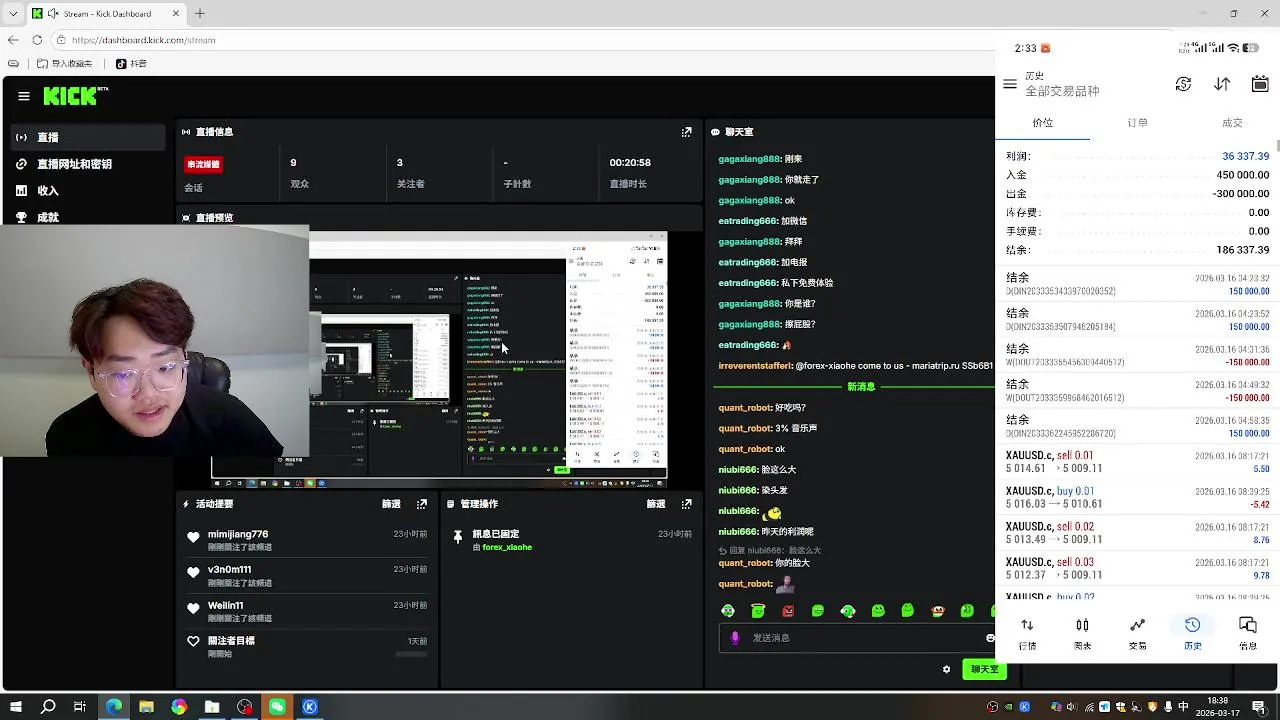Open the 抖音 bookmark

(x=131, y=64)
